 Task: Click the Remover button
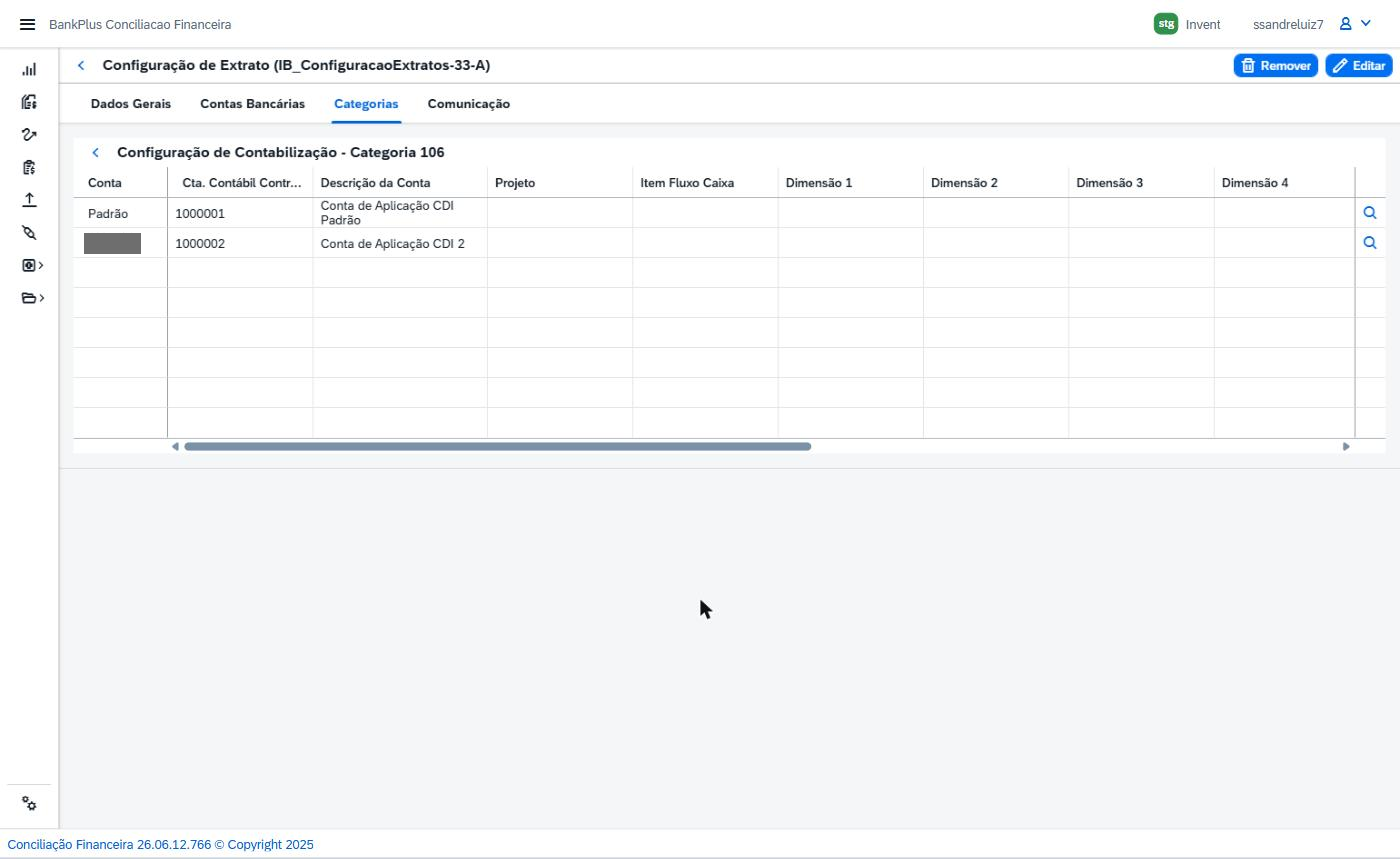click(1276, 65)
